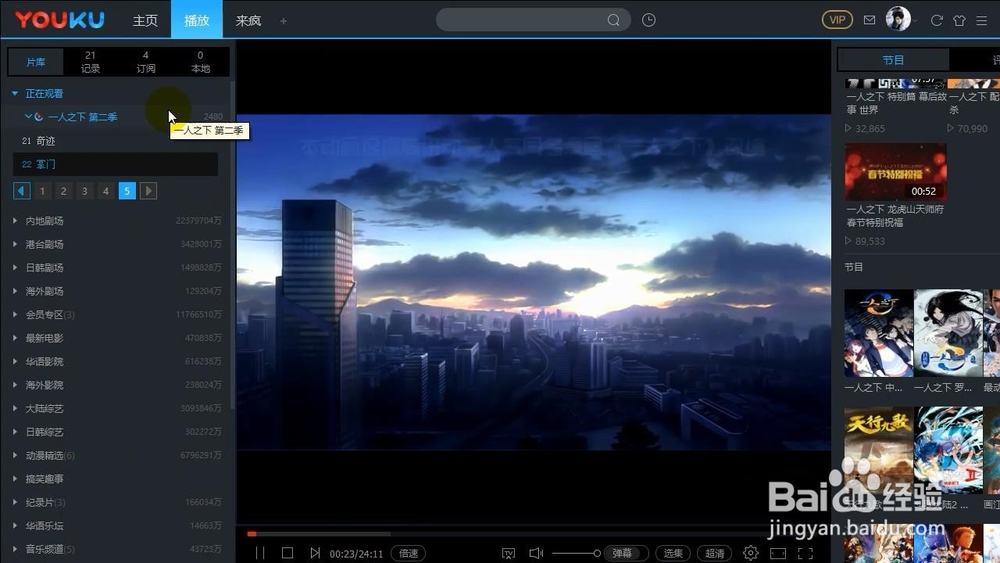
Task: Collapse the 正在观看 section
Action: 15,94
